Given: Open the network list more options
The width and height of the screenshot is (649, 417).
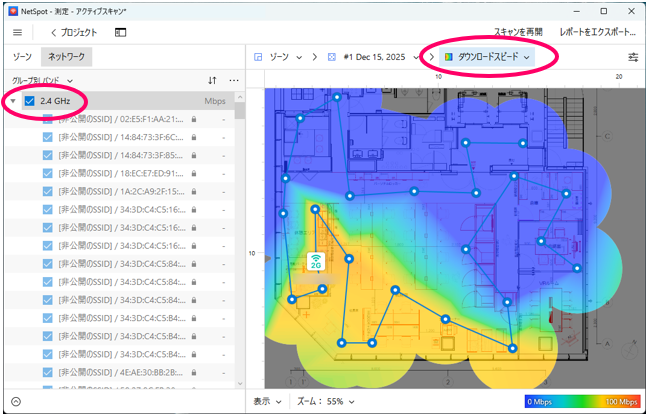Looking at the screenshot, I should tap(234, 79).
